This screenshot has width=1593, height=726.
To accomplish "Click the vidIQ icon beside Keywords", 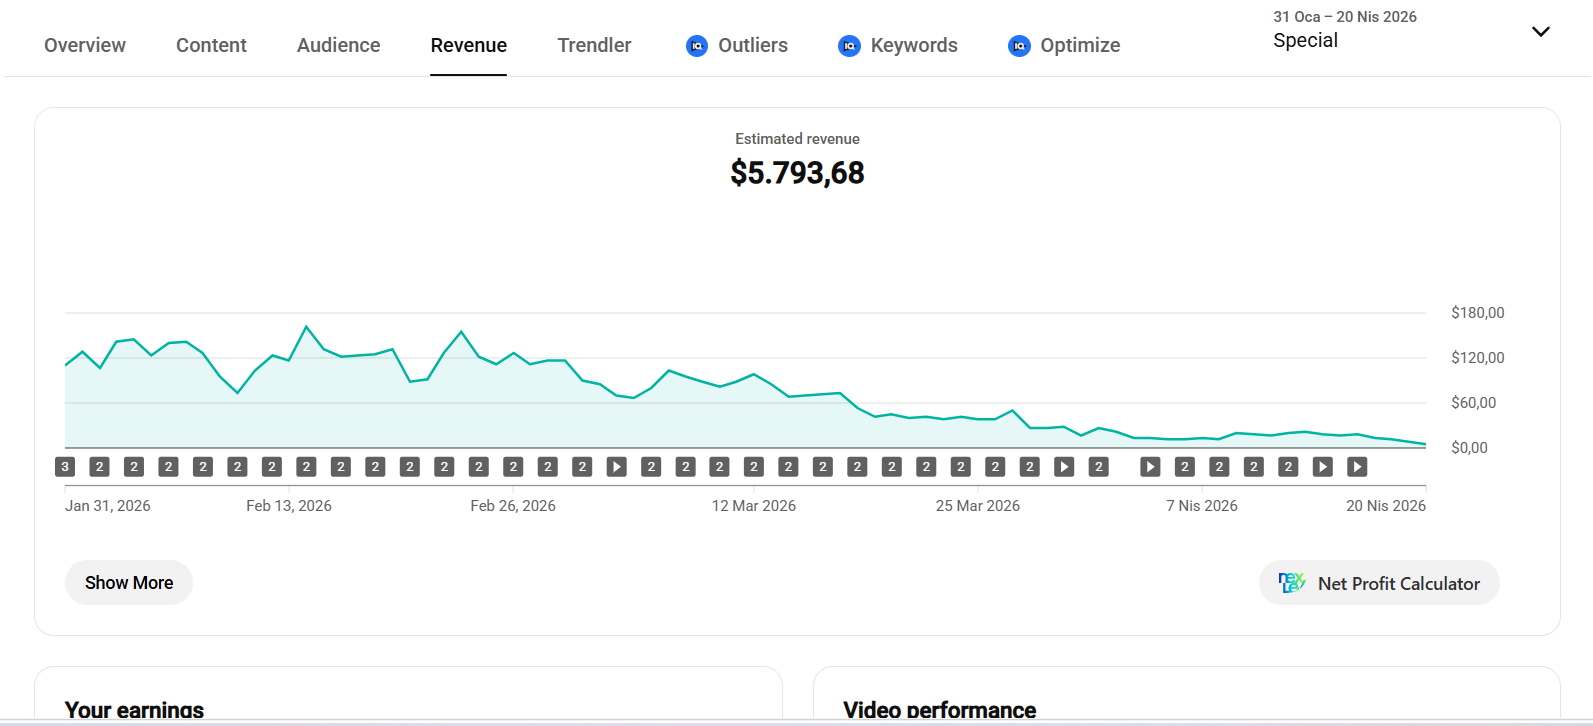I will click(x=849, y=46).
